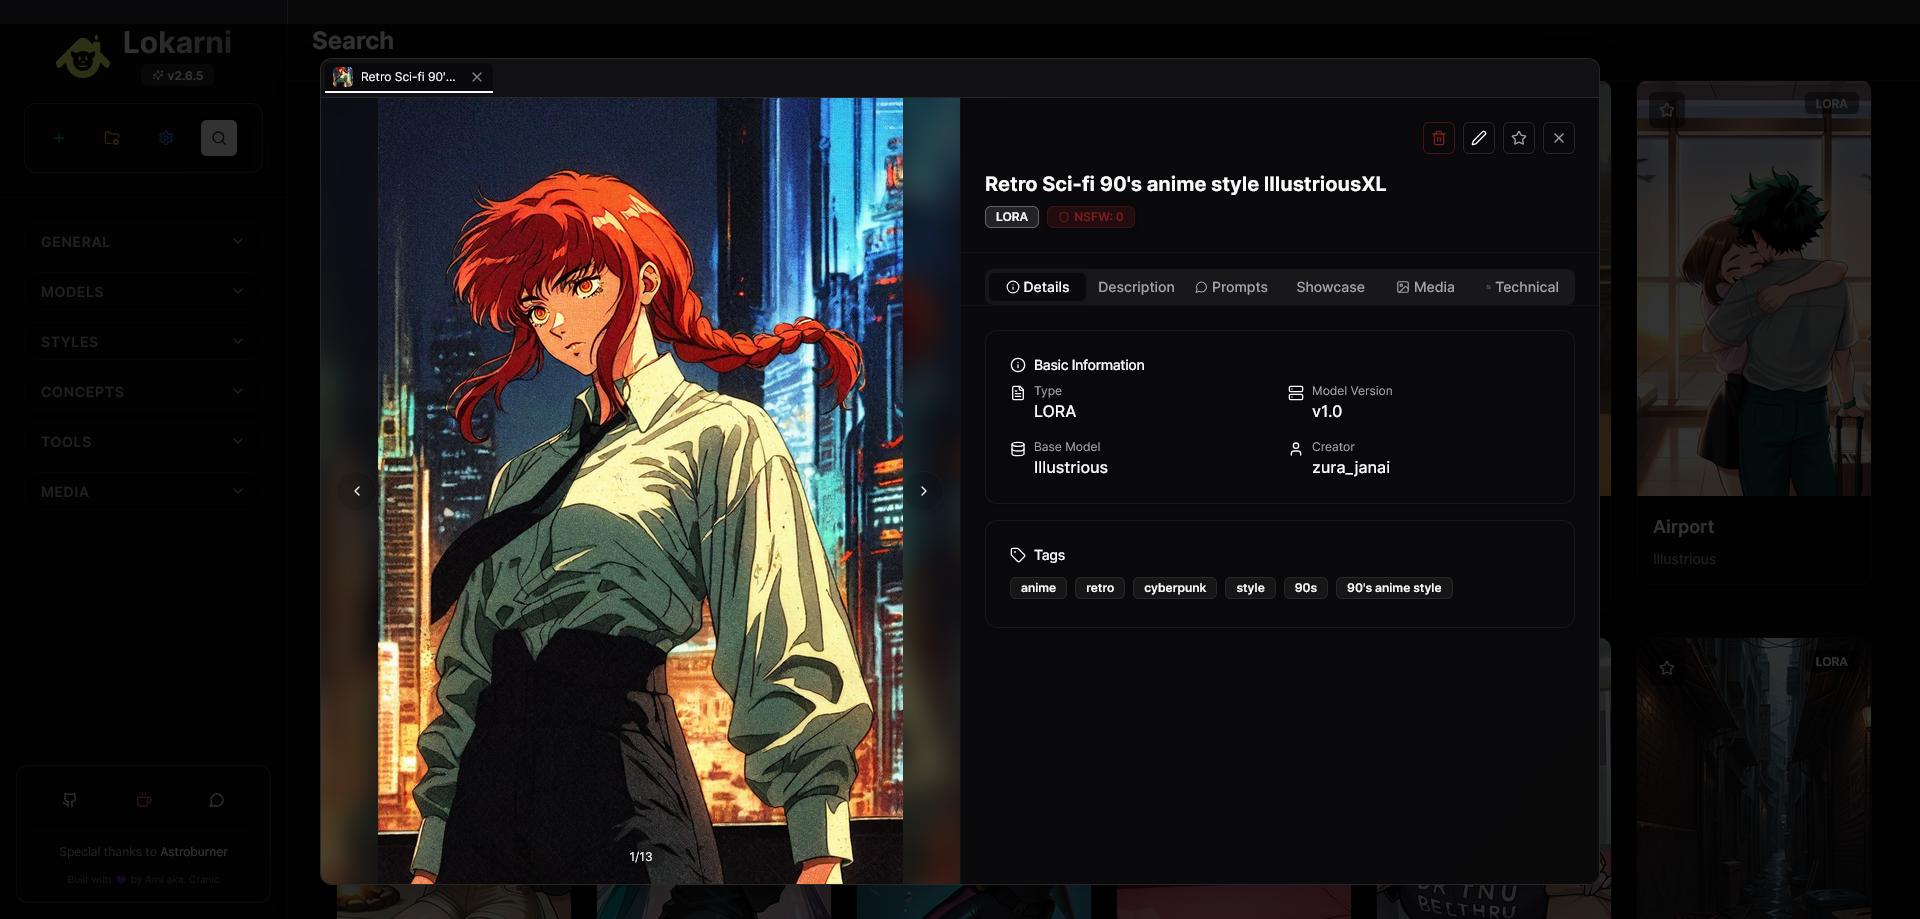1920x919 pixels.
Task: Activate the search magnifier button in sidebar
Action: [219, 138]
